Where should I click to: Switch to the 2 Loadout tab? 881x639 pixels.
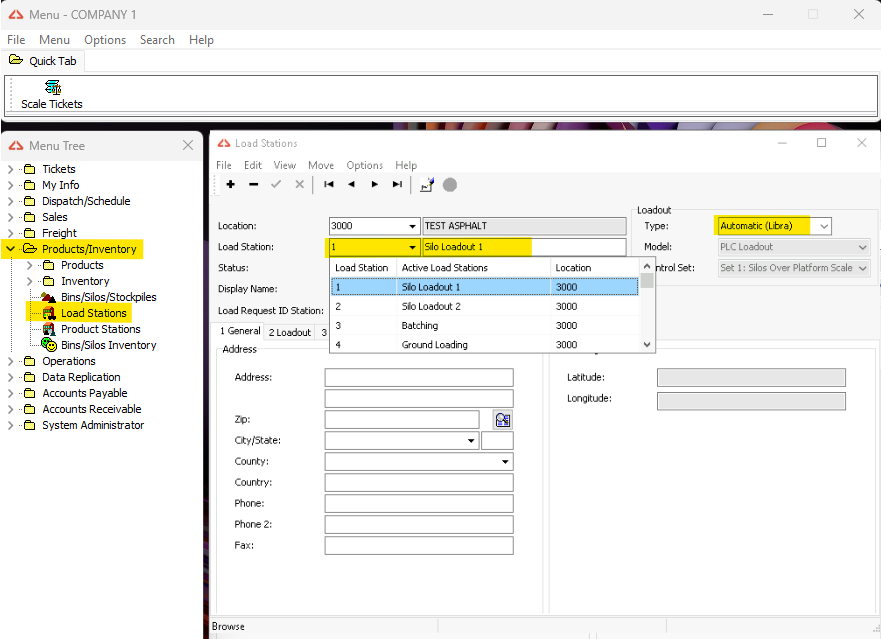tap(289, 332)
